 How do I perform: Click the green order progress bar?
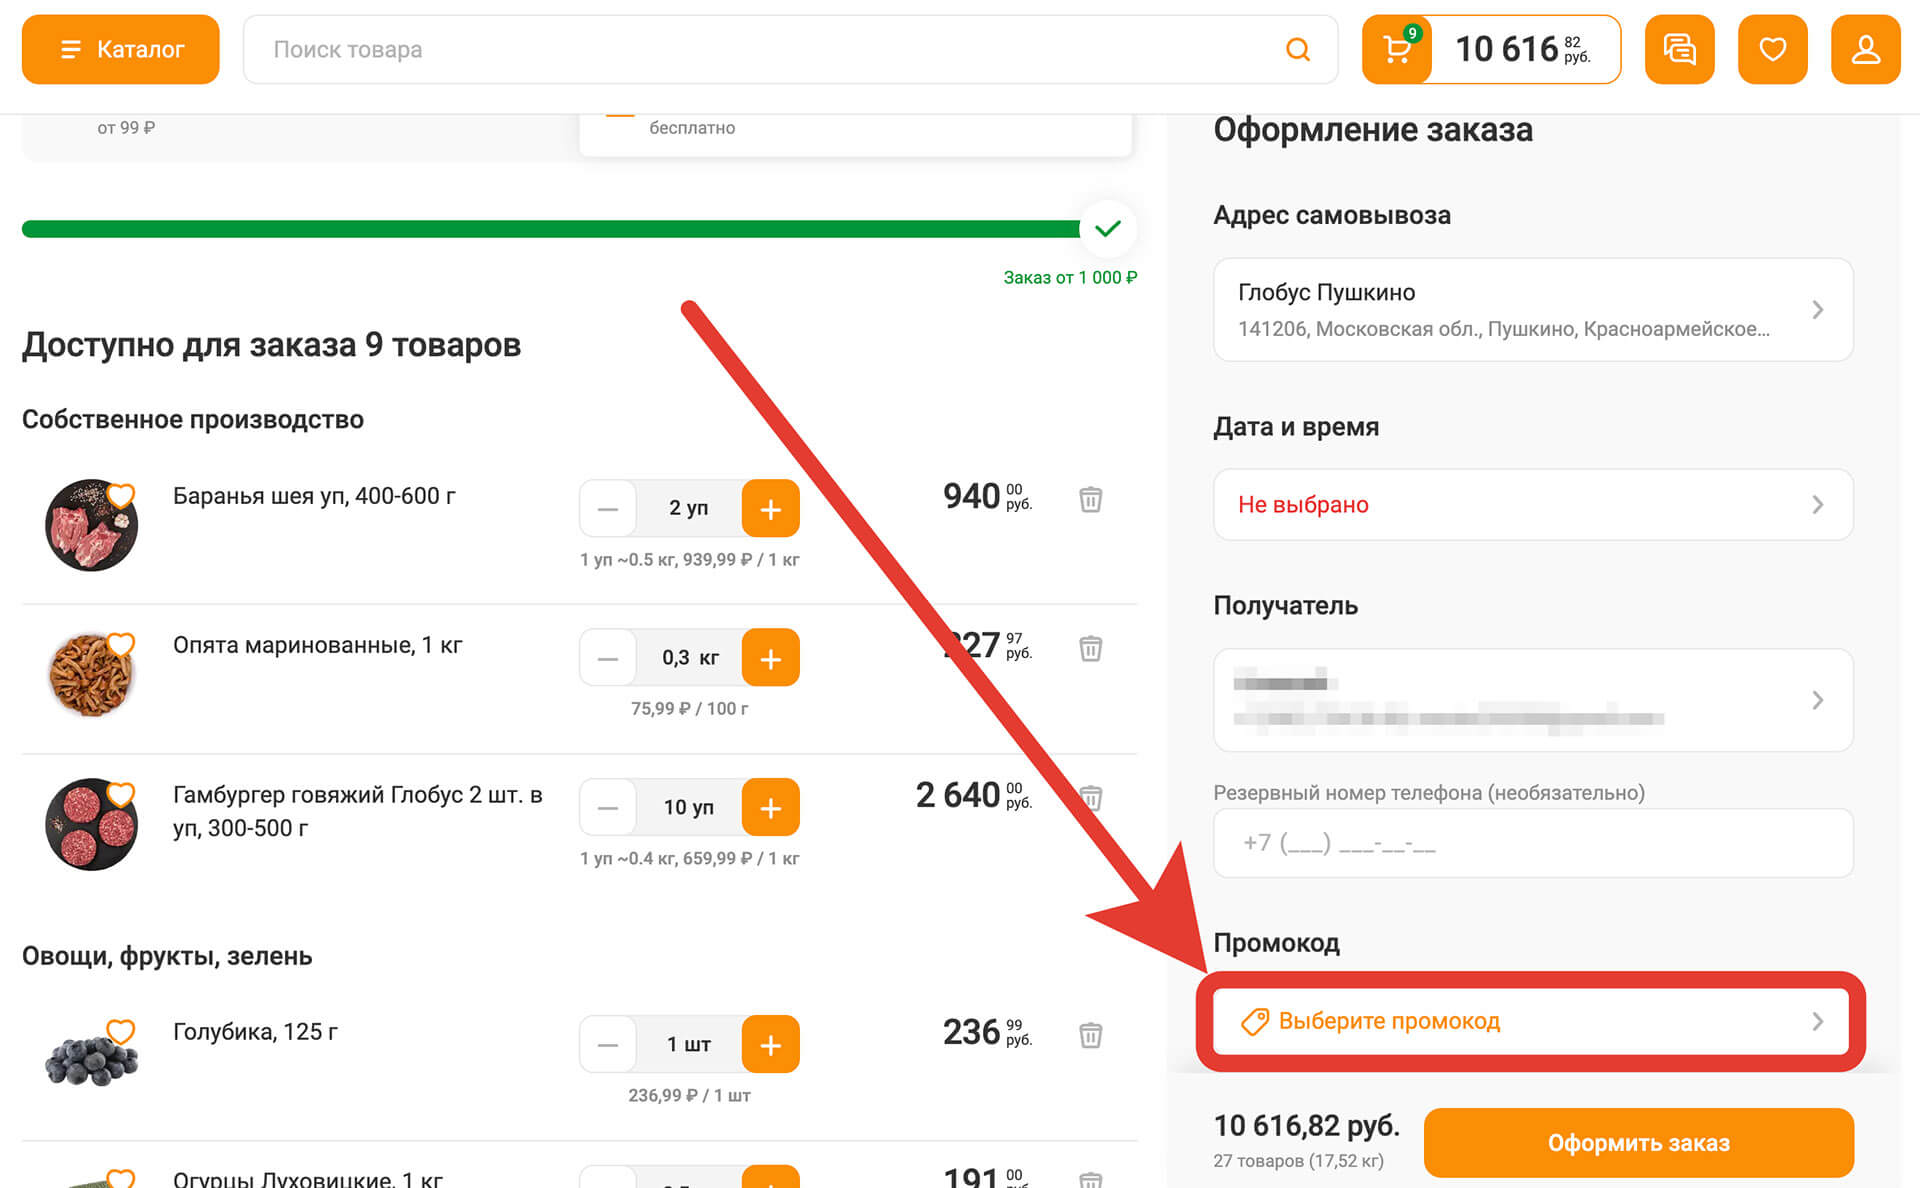(550, 229)
